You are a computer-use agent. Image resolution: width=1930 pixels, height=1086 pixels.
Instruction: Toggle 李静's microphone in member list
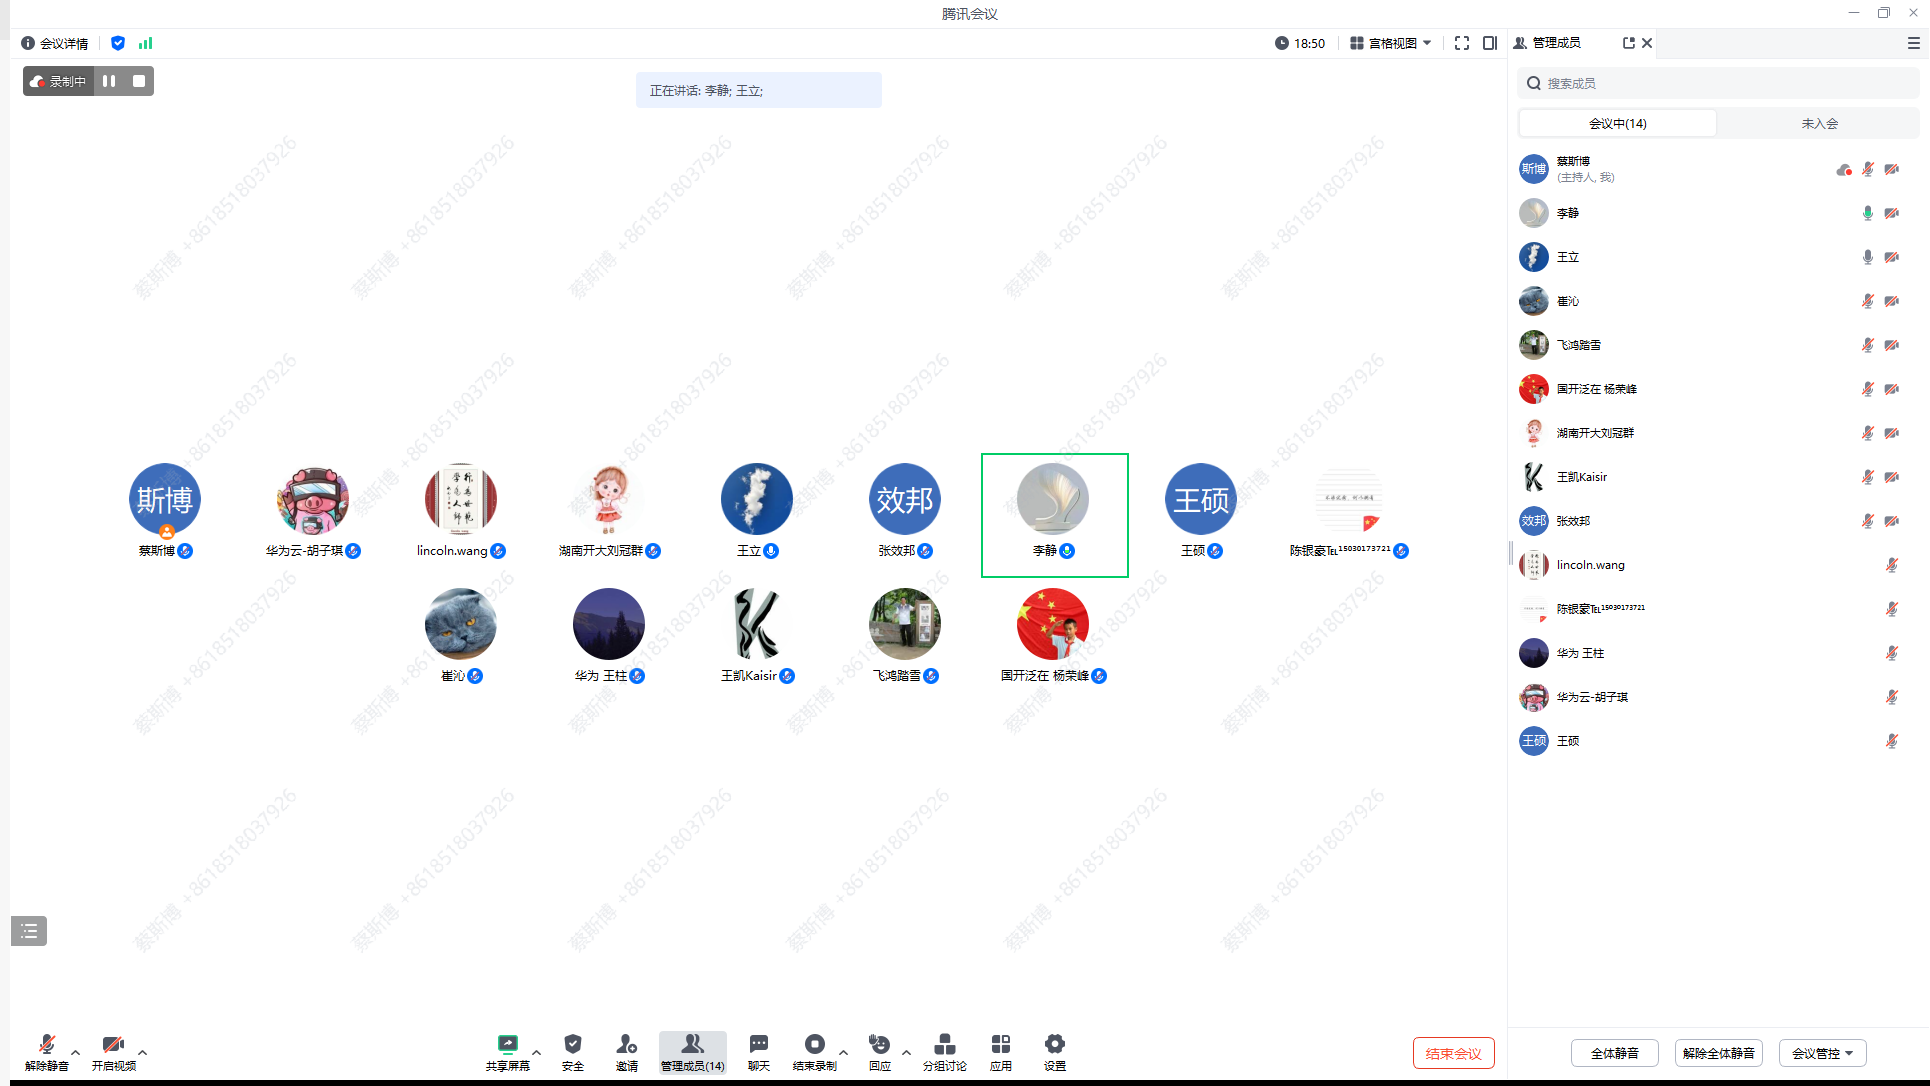pos(1867,213)
